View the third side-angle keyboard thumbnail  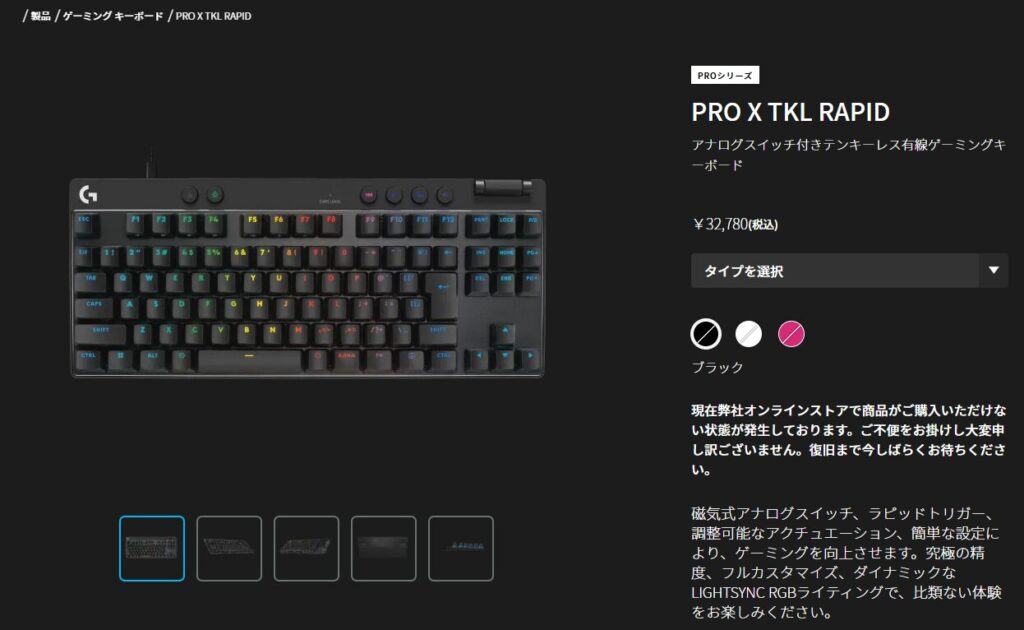306,548
